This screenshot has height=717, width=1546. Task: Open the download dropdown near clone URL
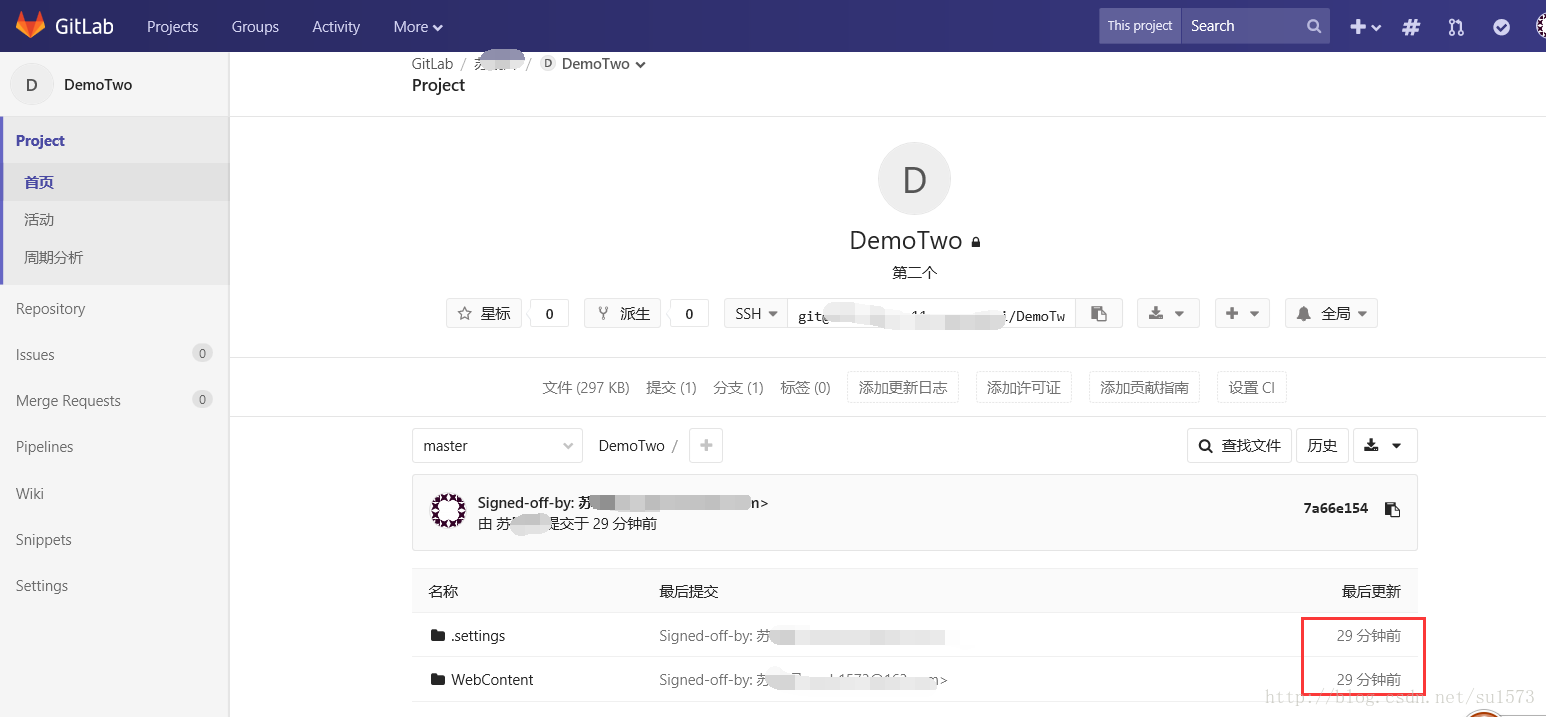click(x=1167, y=313)
